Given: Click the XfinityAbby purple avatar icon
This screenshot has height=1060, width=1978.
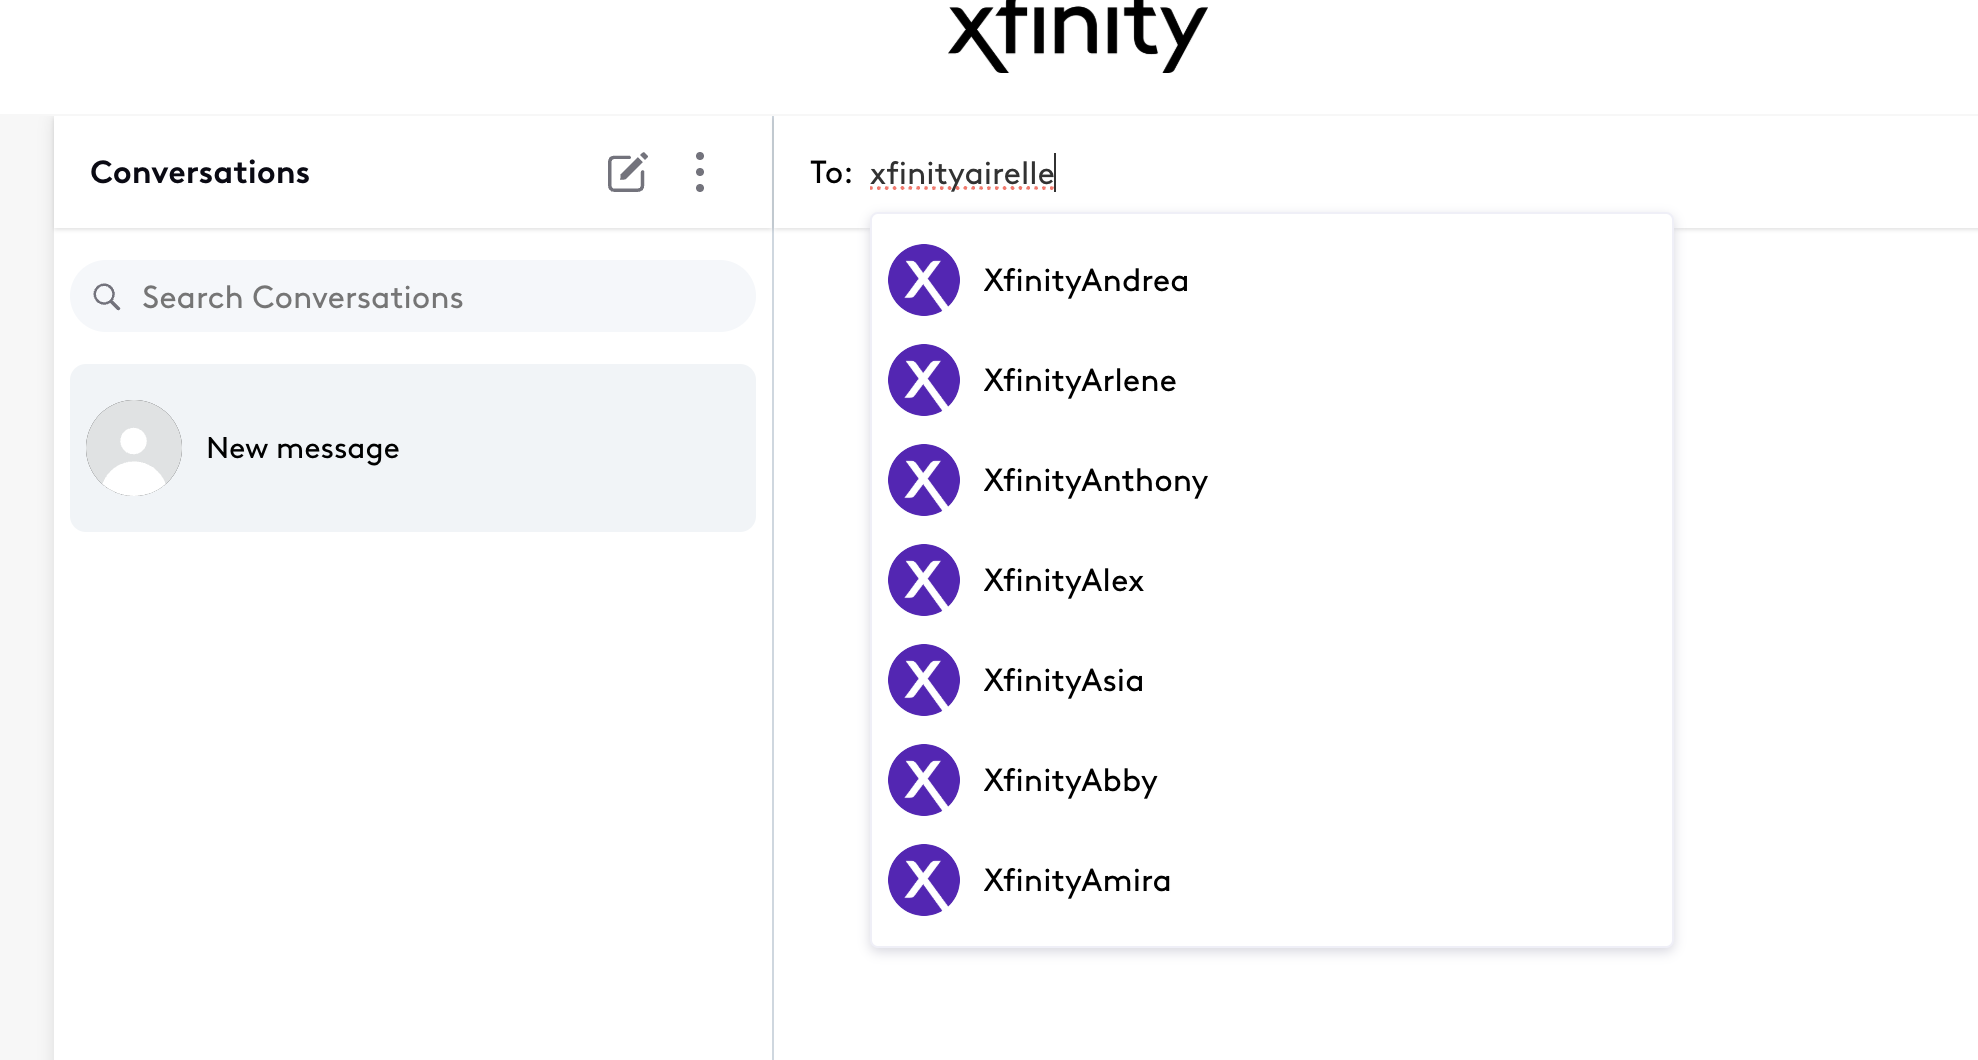Looking at the screenshot, I should 924,780.
